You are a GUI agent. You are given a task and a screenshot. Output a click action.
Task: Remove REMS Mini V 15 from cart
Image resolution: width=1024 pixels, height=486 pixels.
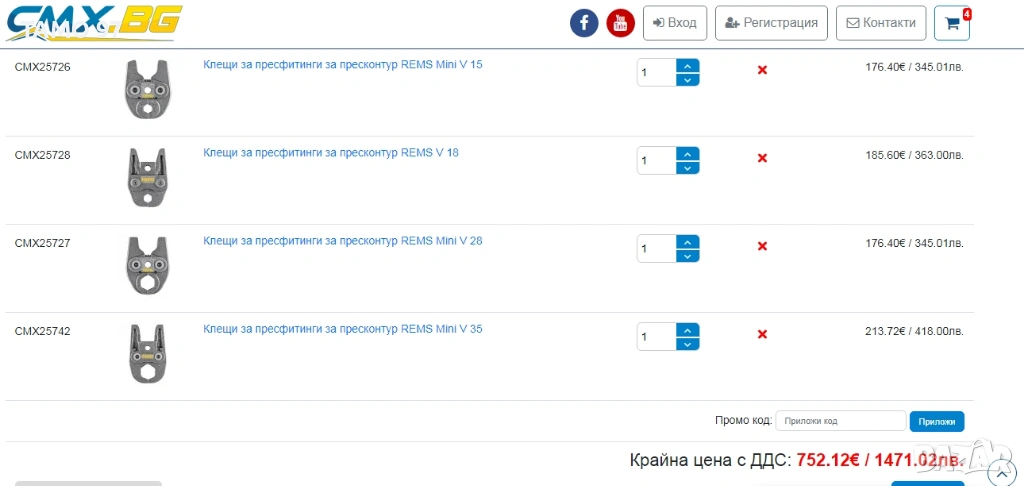click(x=762, y=70)
